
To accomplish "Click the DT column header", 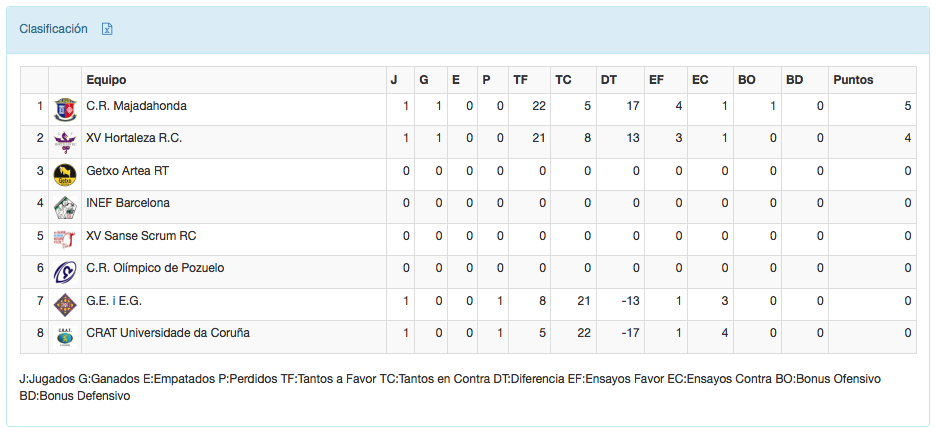I will pos(608,80).
